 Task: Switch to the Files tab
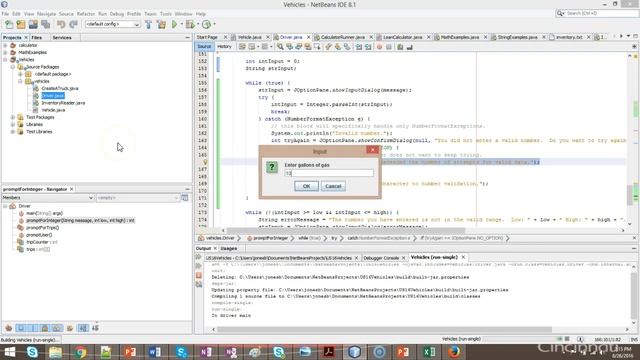tap(37, 38)
